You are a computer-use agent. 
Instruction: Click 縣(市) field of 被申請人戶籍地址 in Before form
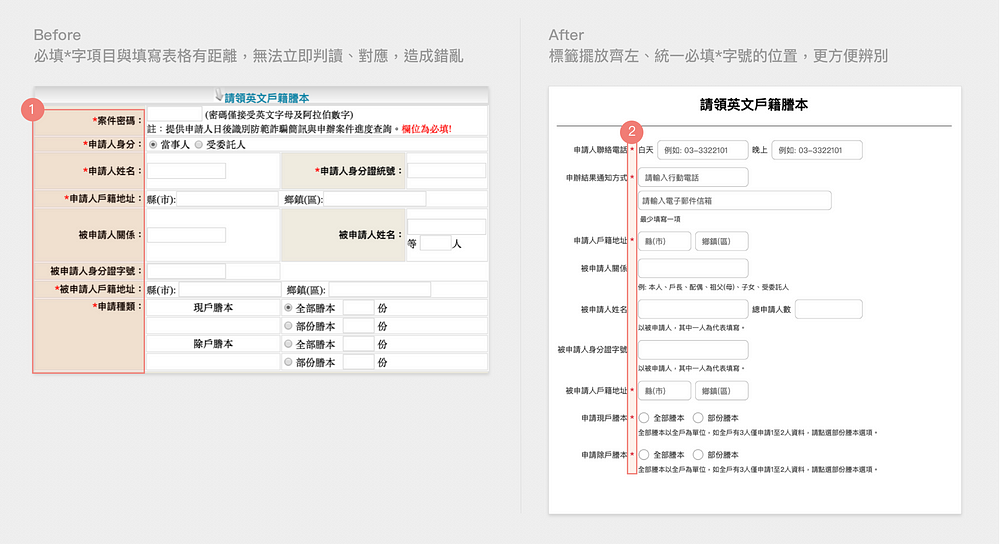(x=230, y=290)
